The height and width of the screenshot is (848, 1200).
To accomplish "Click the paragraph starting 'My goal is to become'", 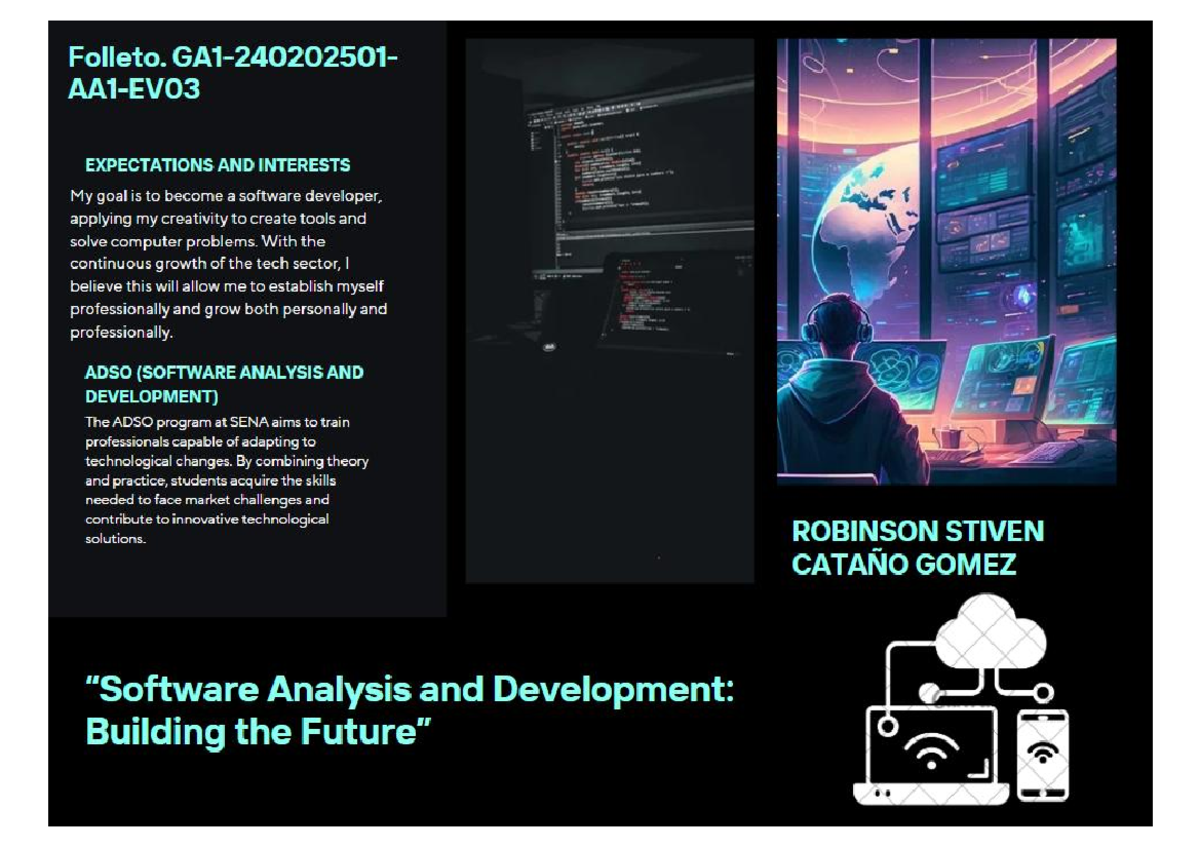I will (229, 263).
